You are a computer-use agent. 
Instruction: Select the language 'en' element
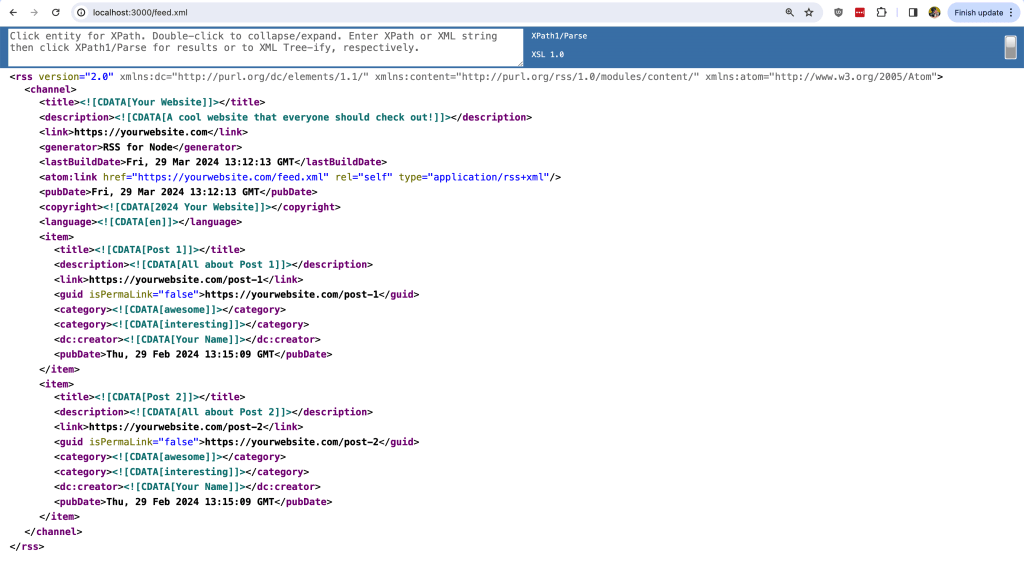[140, 221]
